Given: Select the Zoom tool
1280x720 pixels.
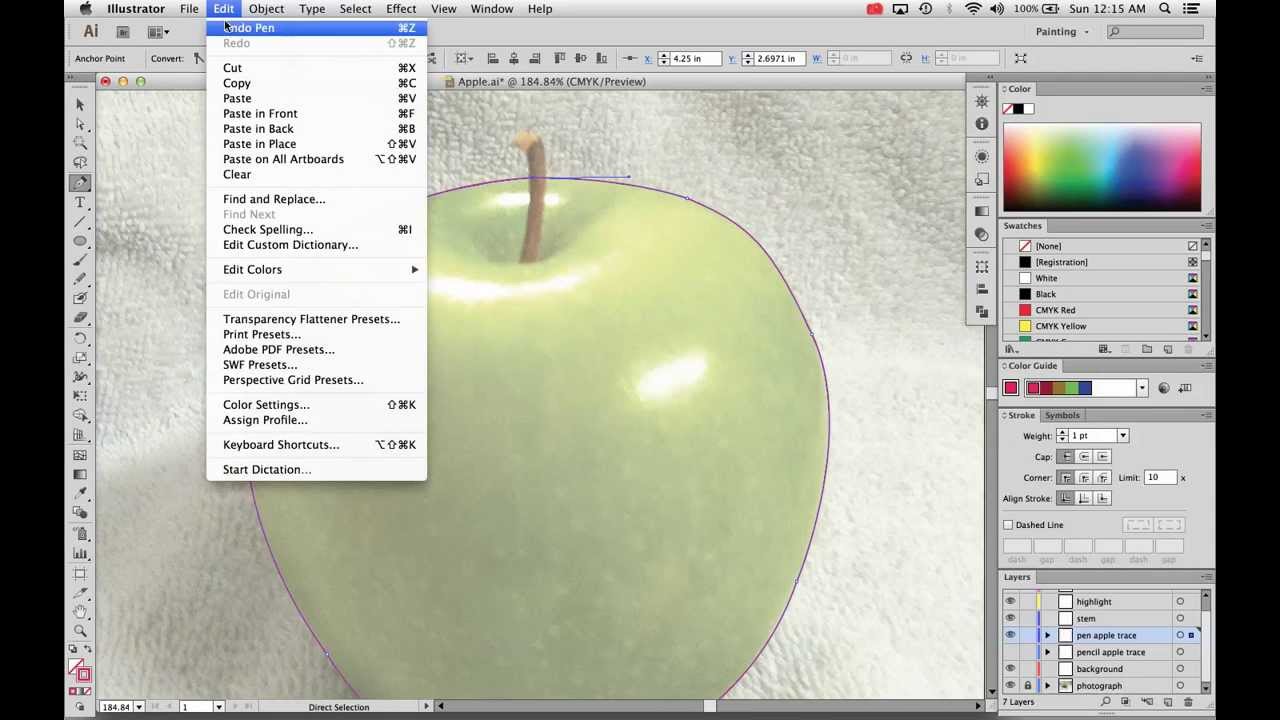Looking at the screenshot, I should tap(80, 631).
